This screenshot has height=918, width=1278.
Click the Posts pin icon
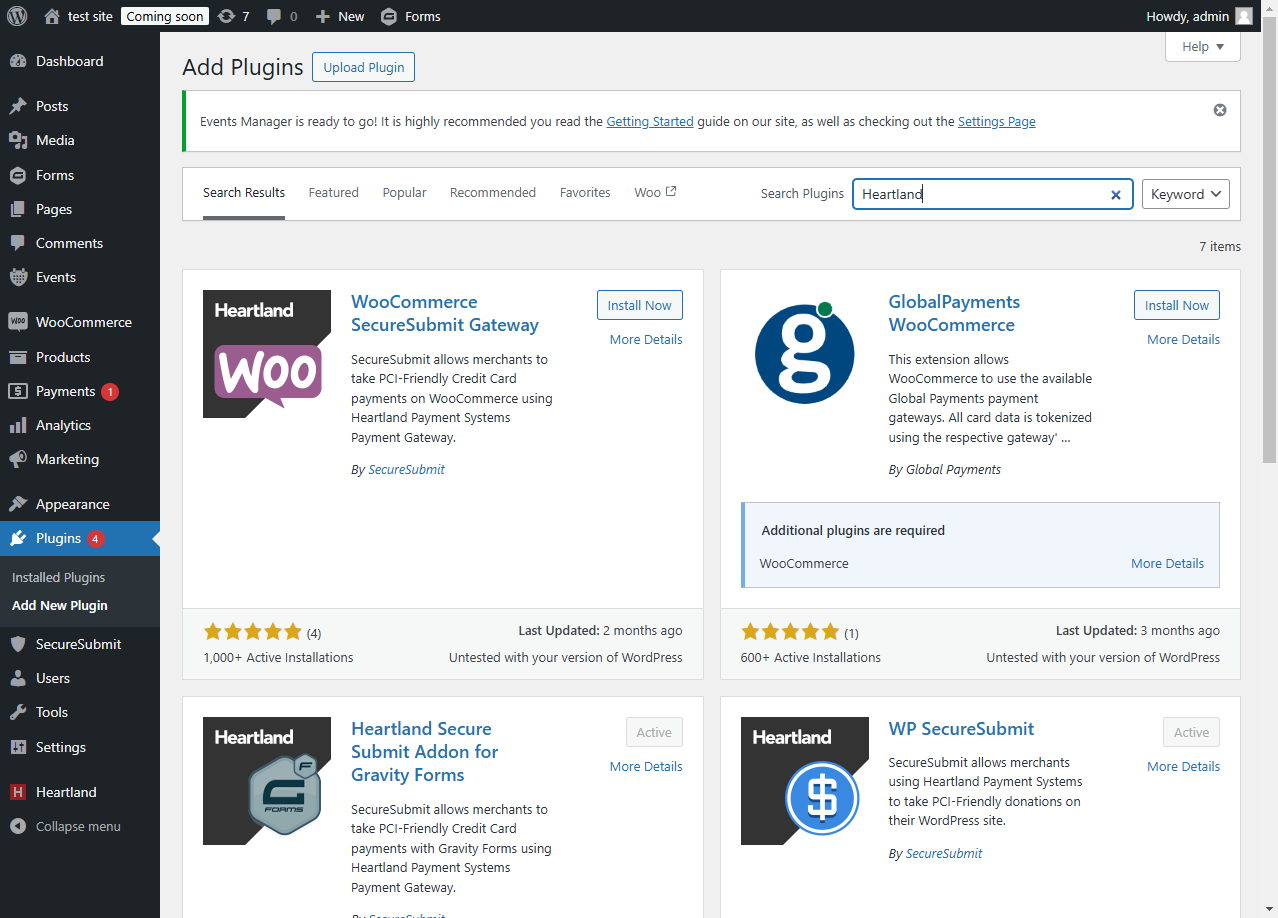pyautogui.click(x=18, y=106)
